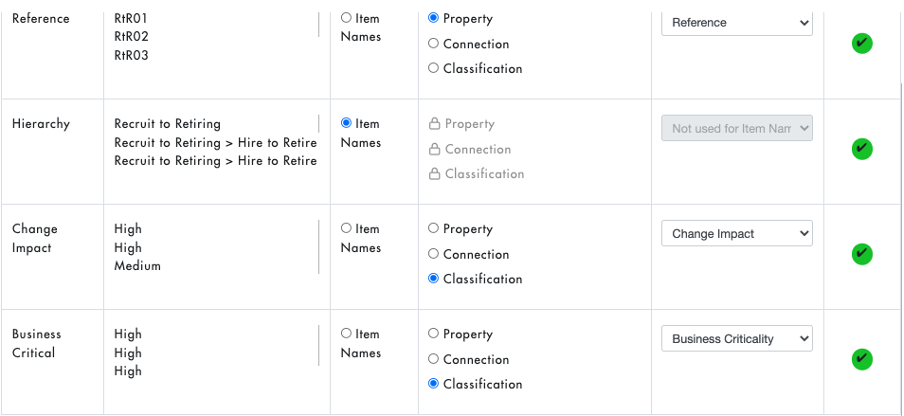Click the 'Recruit to Retiring' sample value
The image size is (904, 416).
pyautogui.click(x=167, y=124)
